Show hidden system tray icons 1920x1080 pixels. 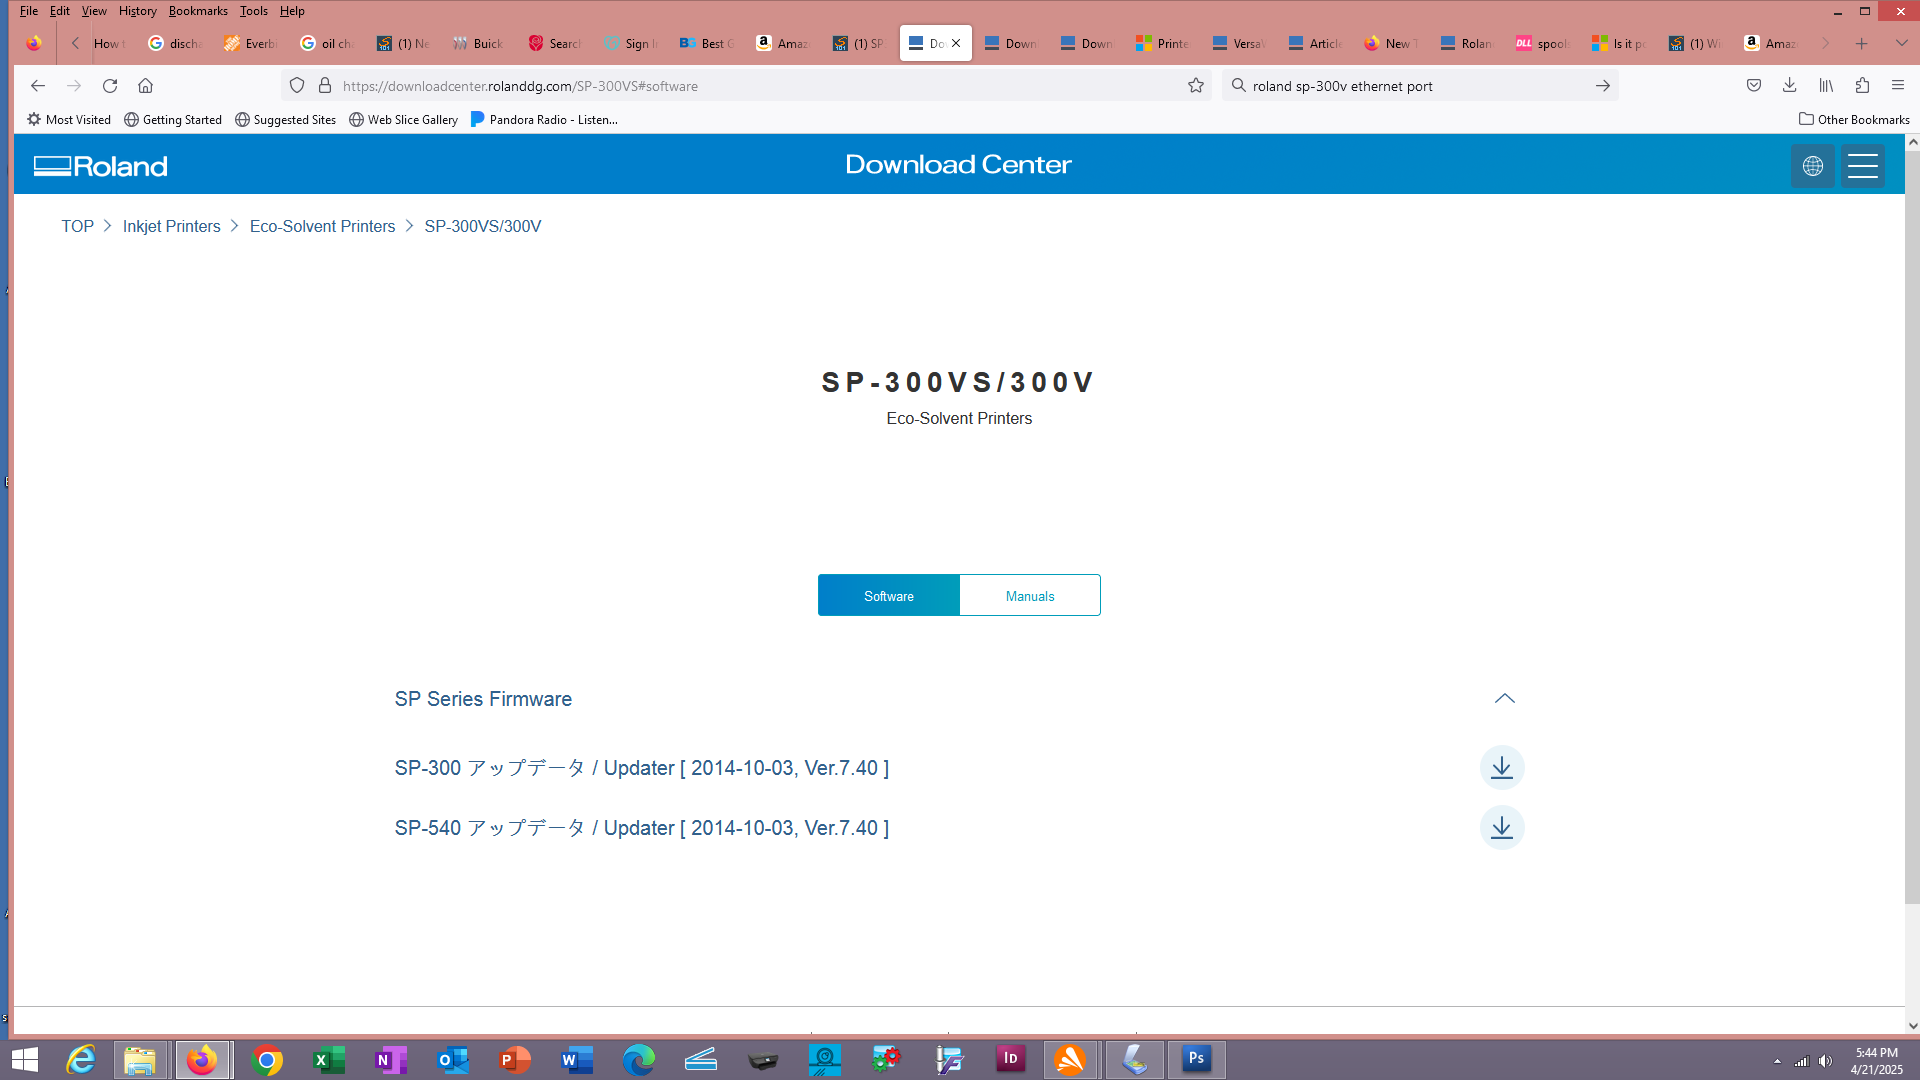pyautogui.click(x=1777, y=1061)
